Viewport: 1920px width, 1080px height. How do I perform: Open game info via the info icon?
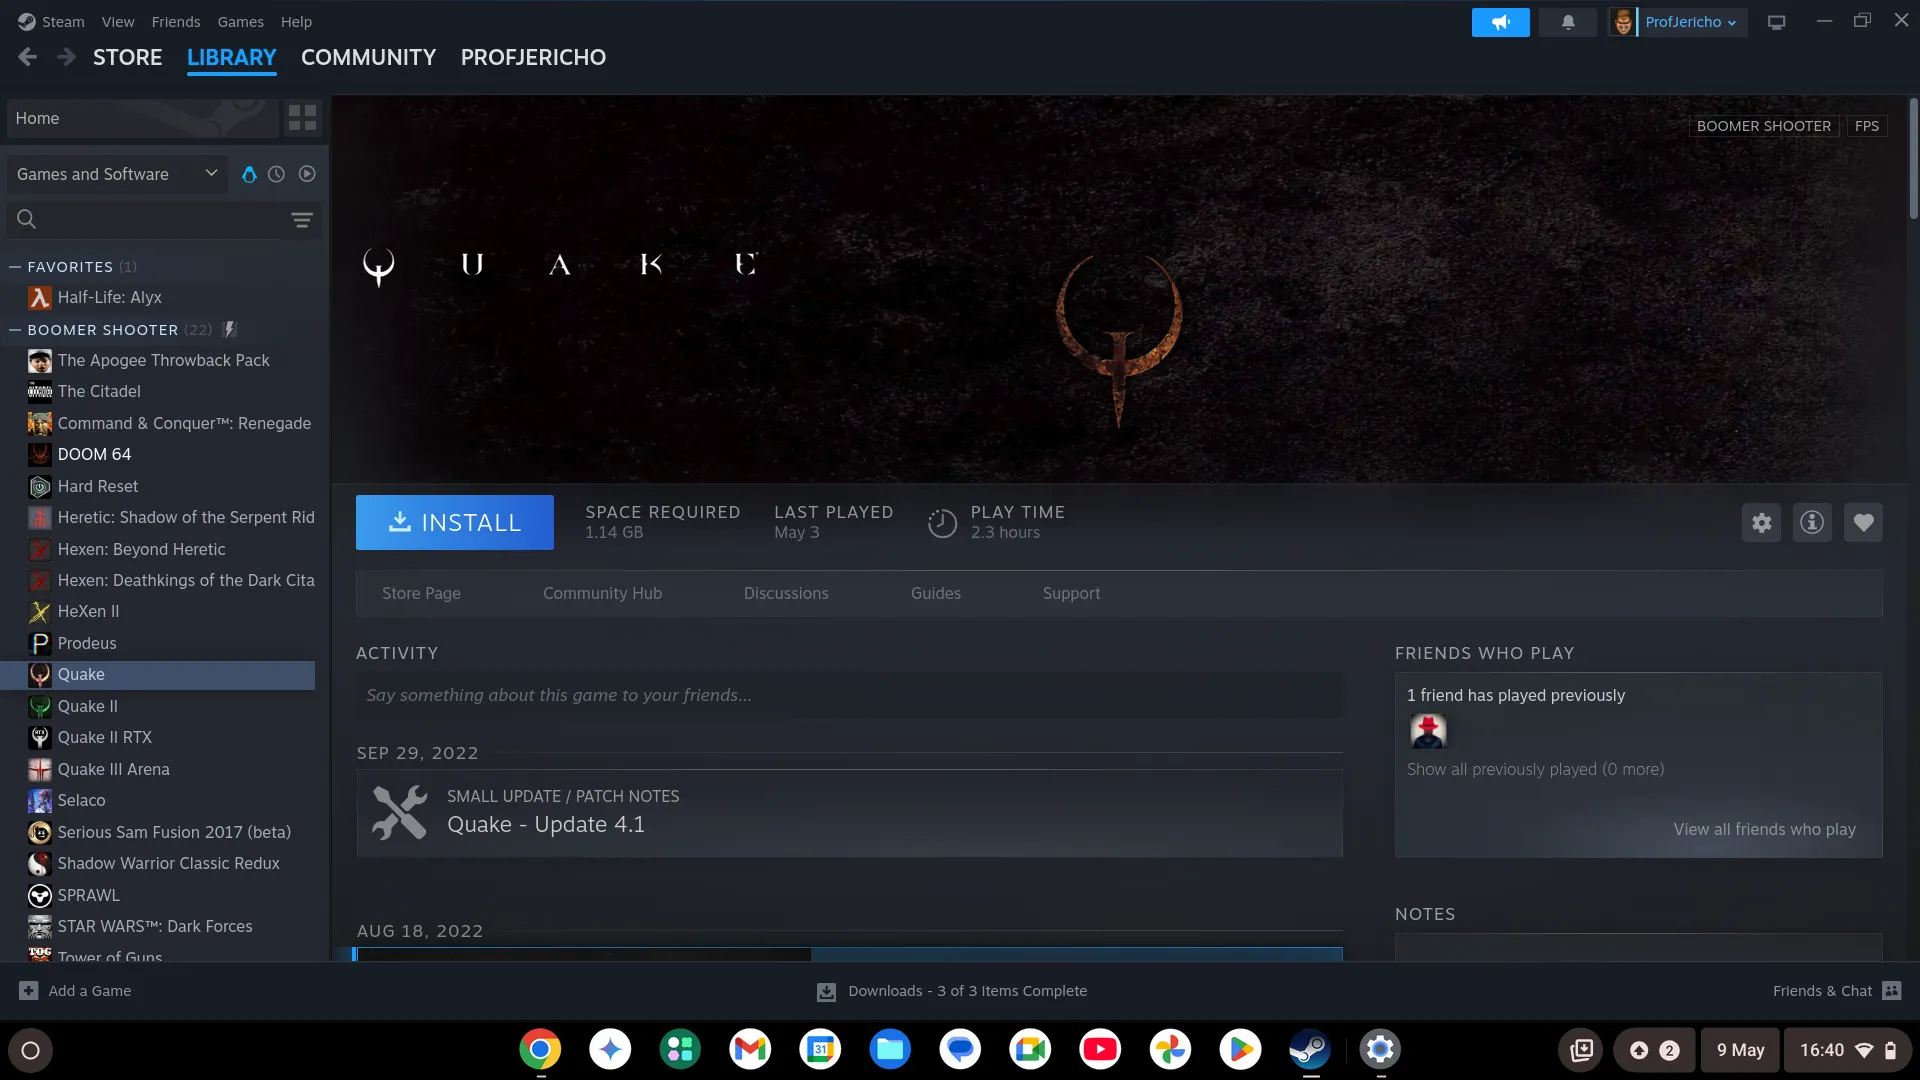tap(1812, 522)
